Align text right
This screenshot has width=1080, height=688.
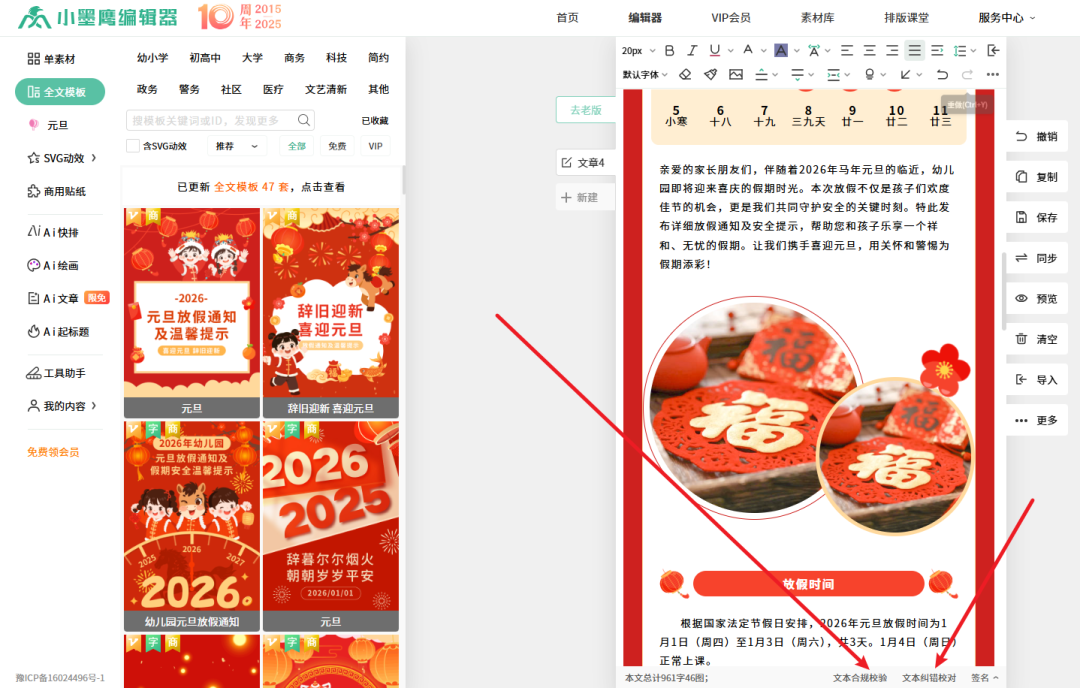coord(892,50)
